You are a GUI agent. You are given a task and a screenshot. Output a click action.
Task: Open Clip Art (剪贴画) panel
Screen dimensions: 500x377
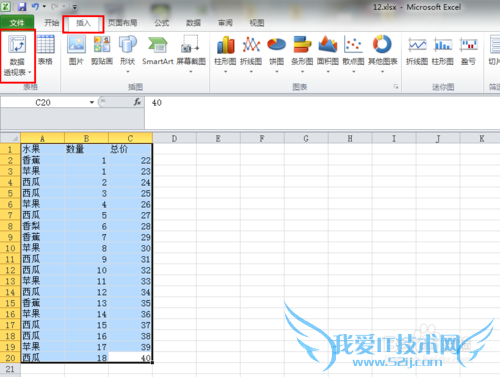pyautogui.click(x=102, y=50)
